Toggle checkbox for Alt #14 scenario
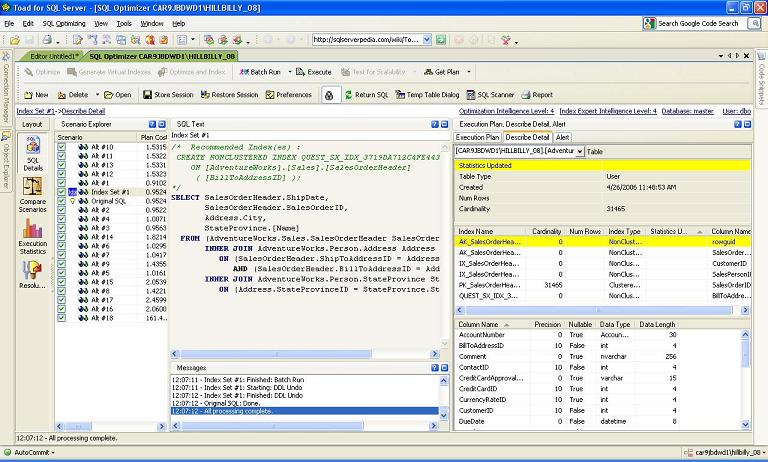Viewport: 768px width, 462px height. pyautogui.click(x=61, y=237)
